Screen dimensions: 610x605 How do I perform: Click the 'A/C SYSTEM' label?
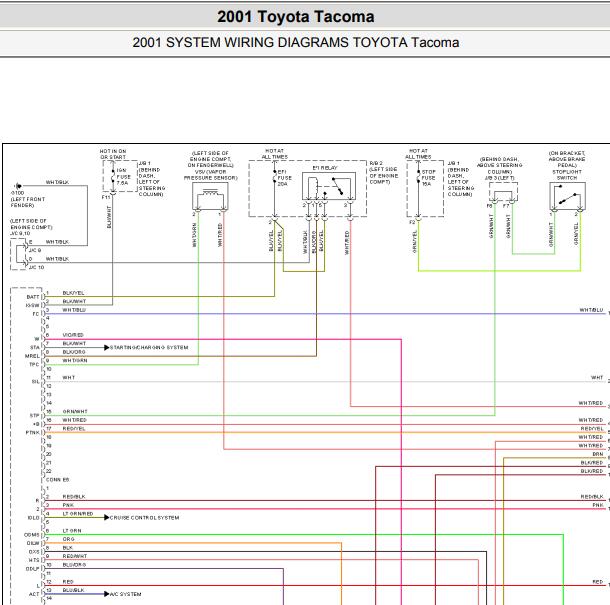[126, 594]
